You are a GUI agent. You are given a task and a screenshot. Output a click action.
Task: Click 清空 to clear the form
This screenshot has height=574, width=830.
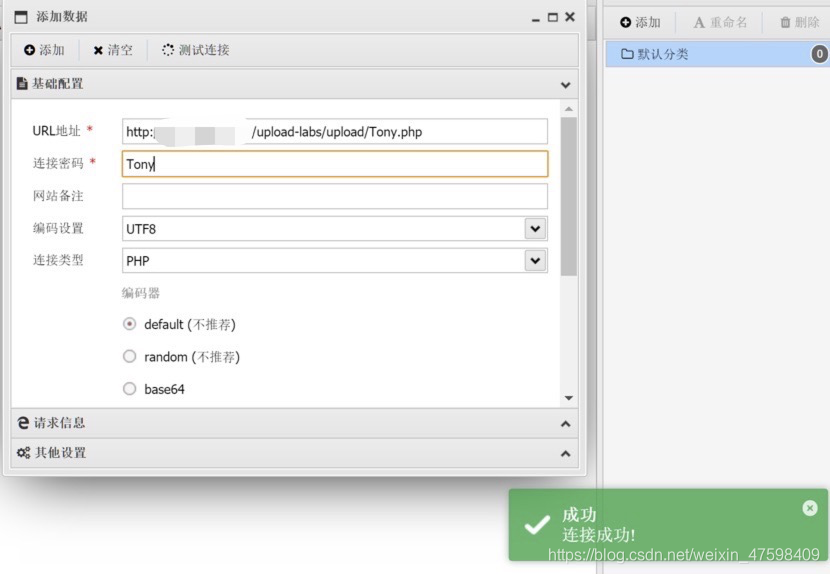coord(113,50)
